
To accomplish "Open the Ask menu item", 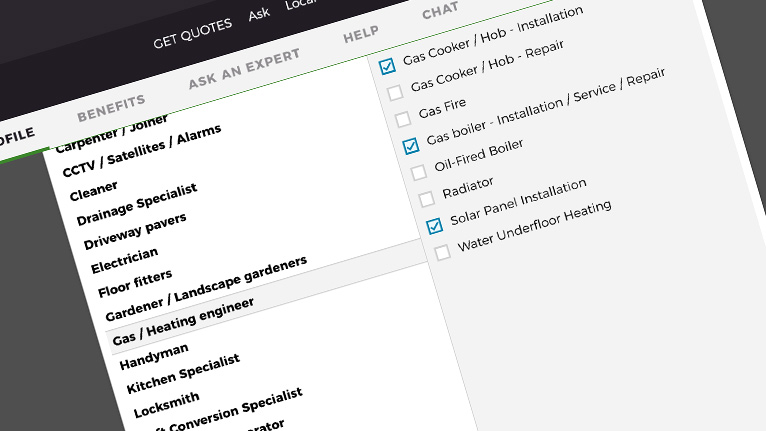I will click(x=259, y=14).
